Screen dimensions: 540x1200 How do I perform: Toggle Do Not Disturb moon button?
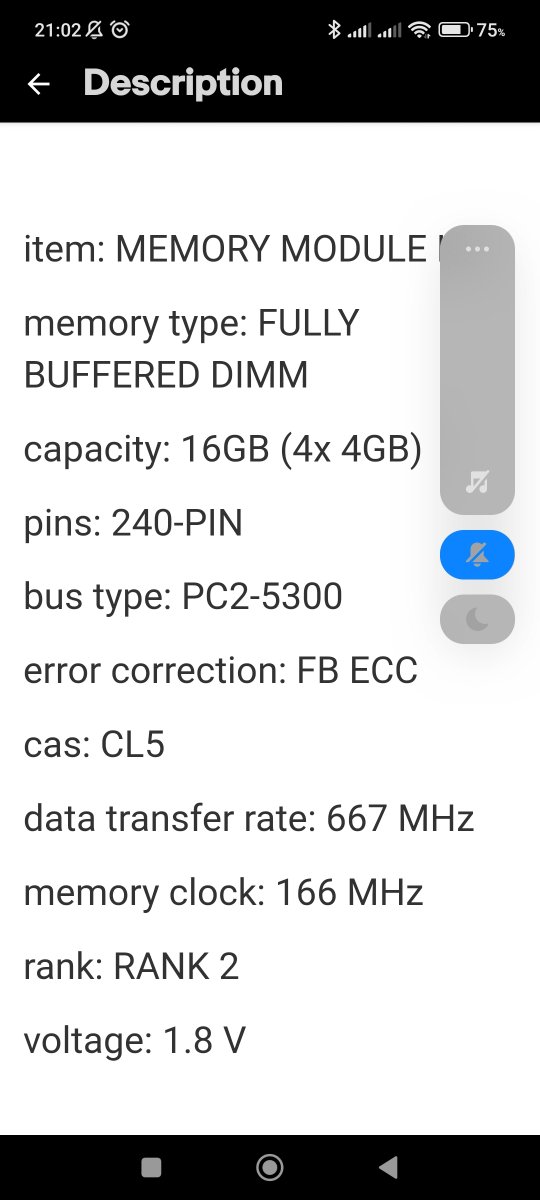click(477, 620)
